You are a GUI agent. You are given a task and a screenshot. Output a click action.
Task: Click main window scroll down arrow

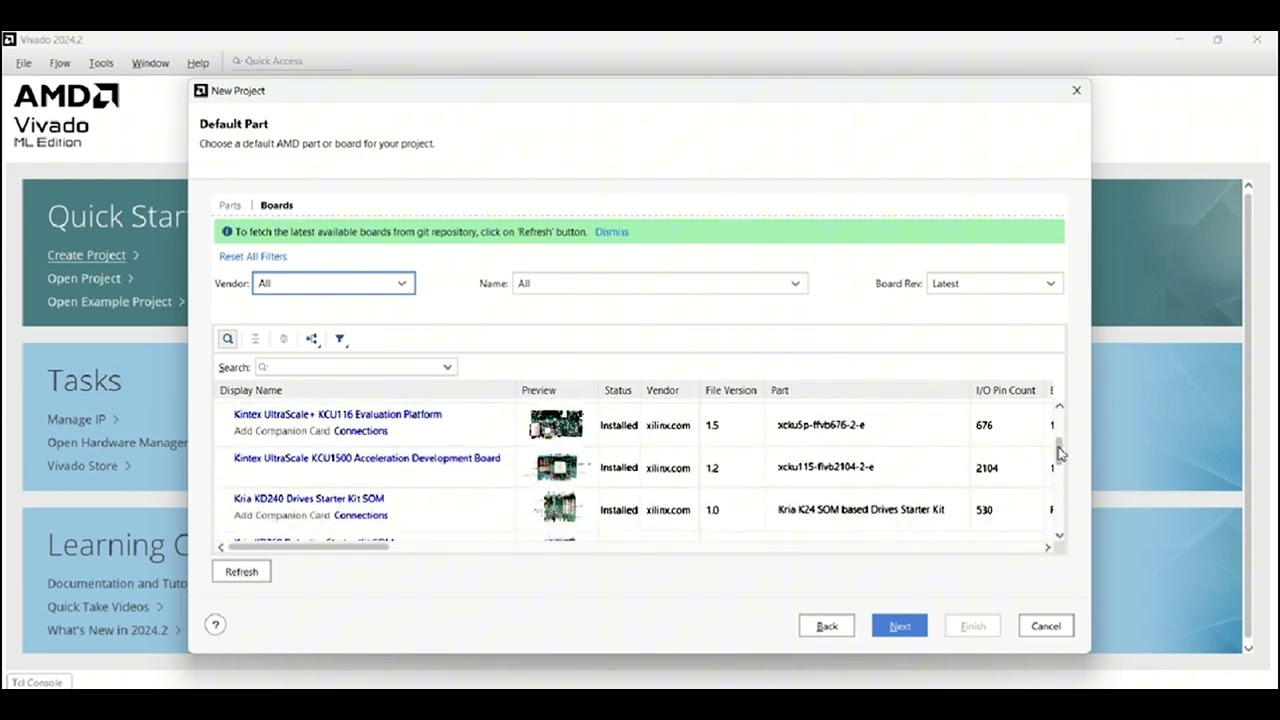1248,648
